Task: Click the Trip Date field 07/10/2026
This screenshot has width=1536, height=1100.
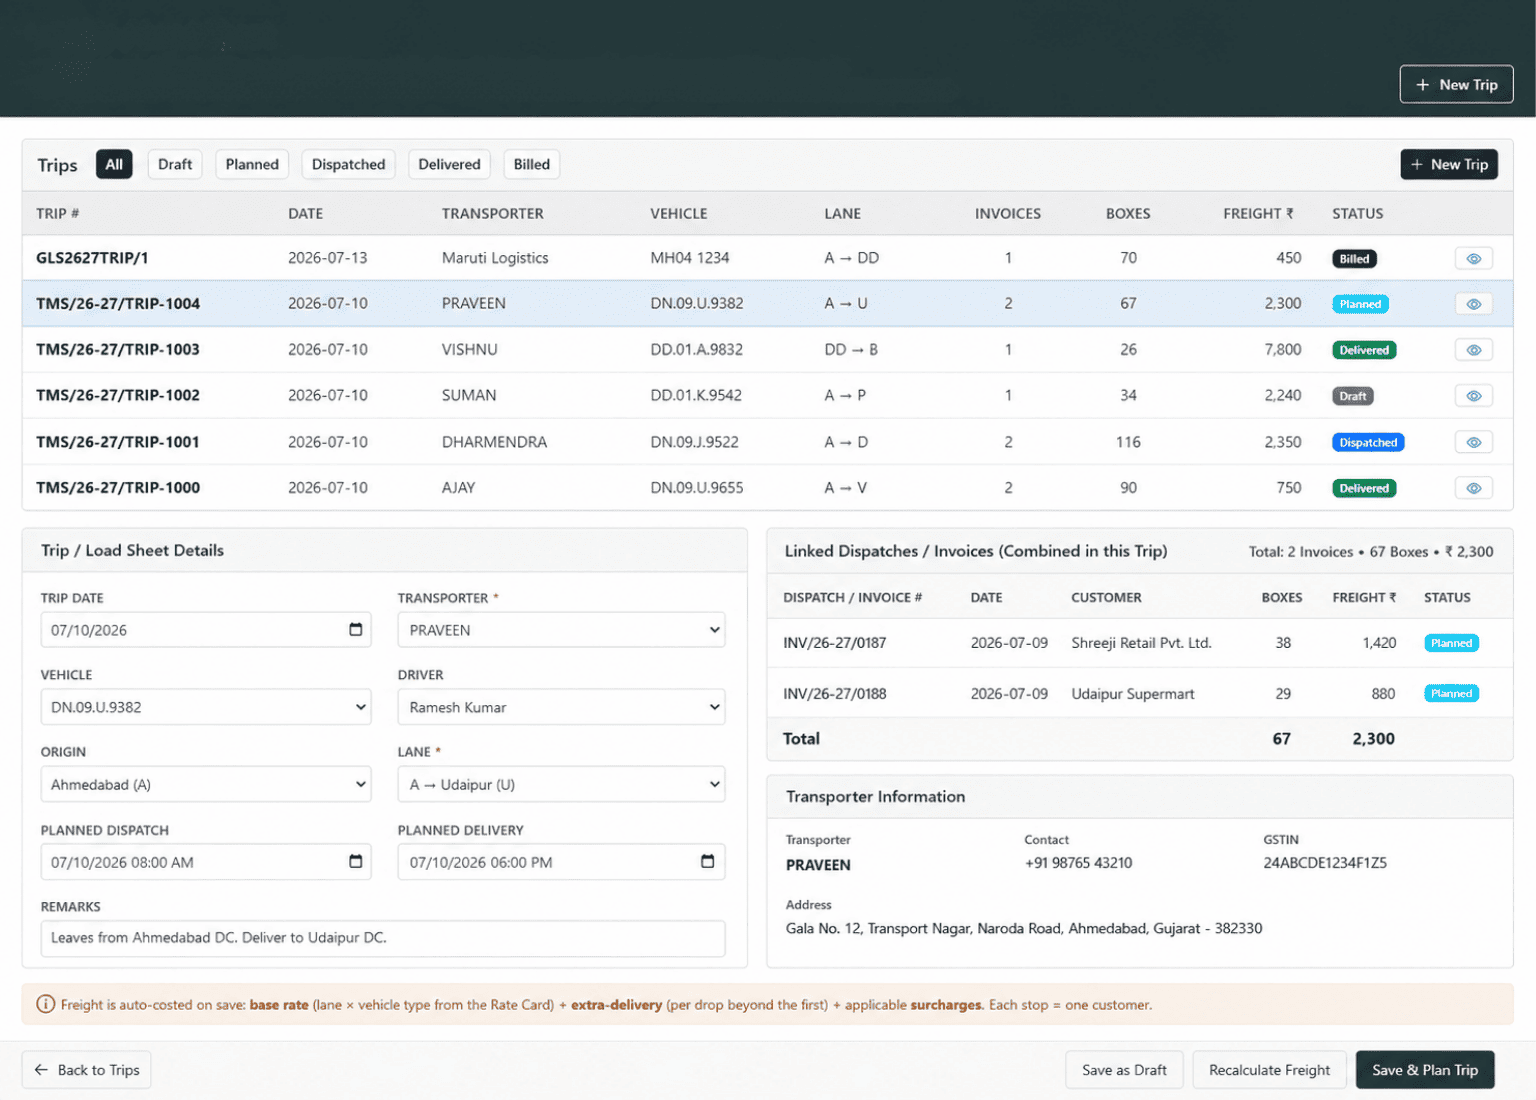Action: pos(206,630)
